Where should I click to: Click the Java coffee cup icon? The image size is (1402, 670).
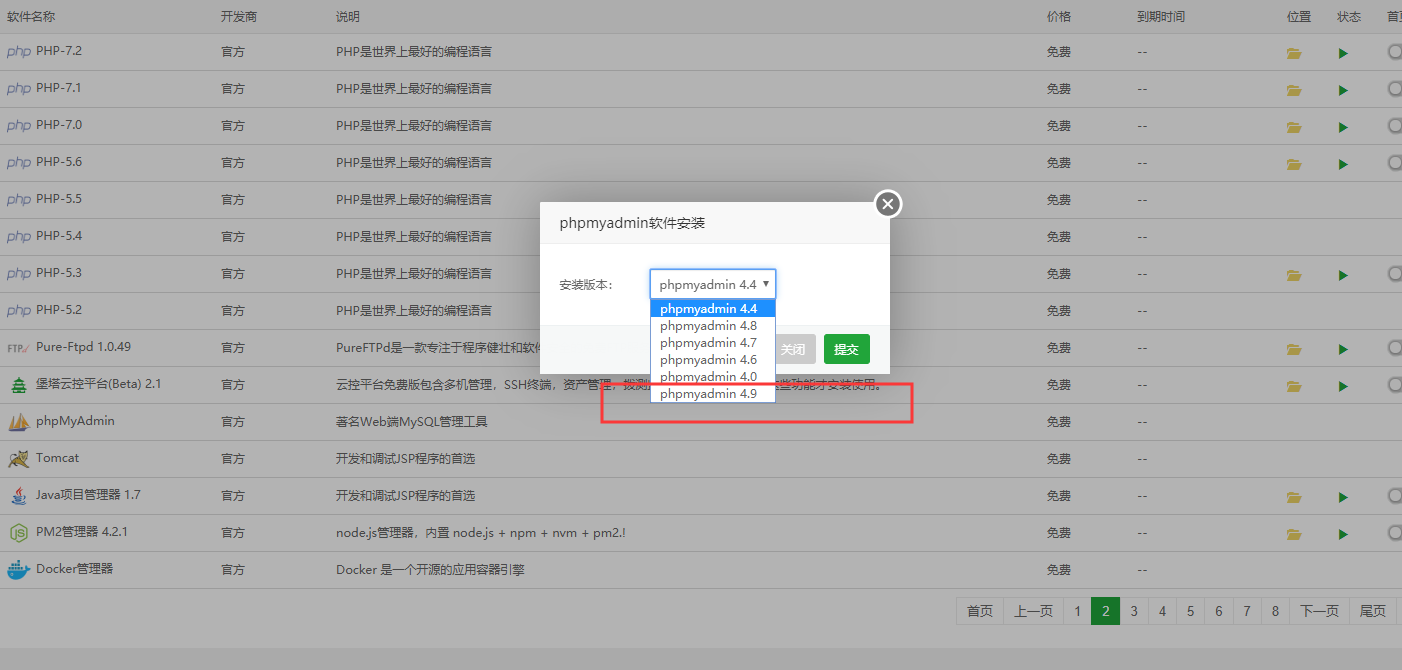(x=18, y=496)
